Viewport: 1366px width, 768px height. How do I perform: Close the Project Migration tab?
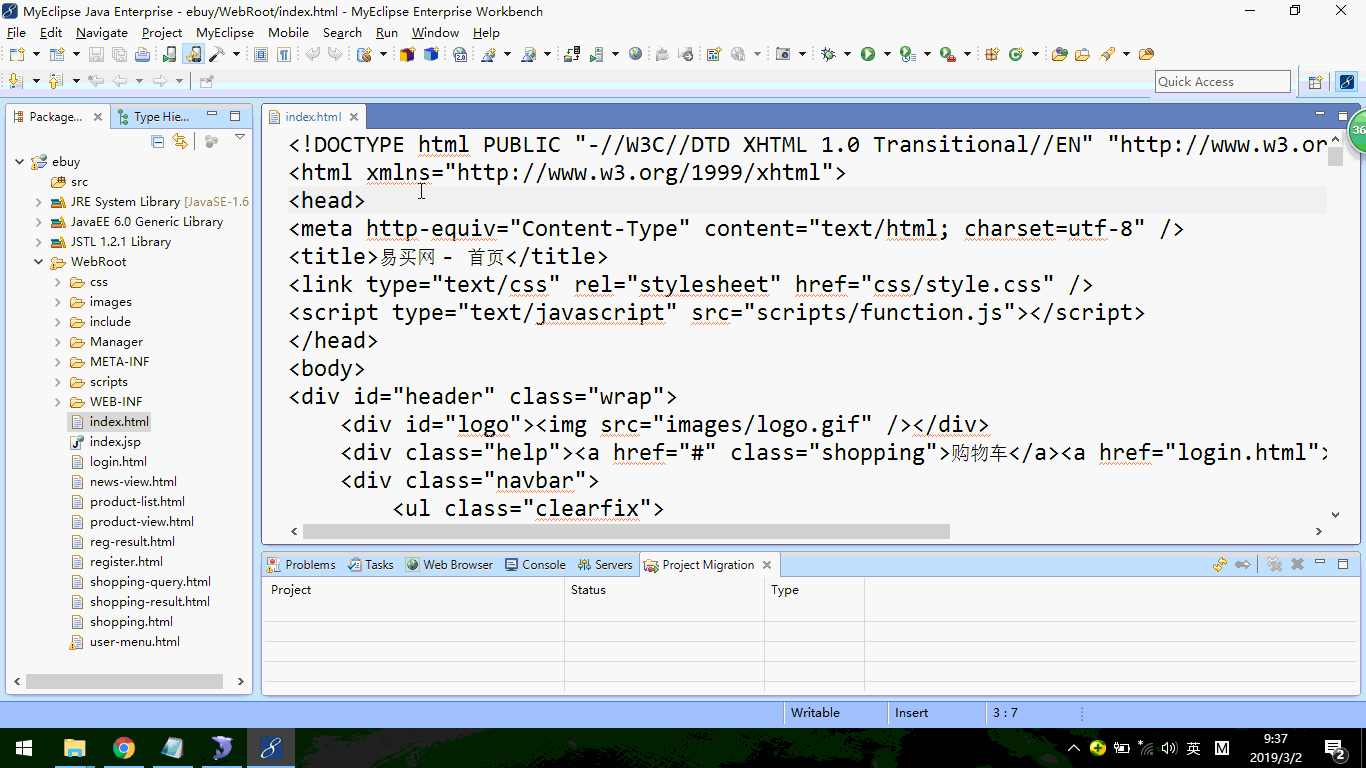767,565
